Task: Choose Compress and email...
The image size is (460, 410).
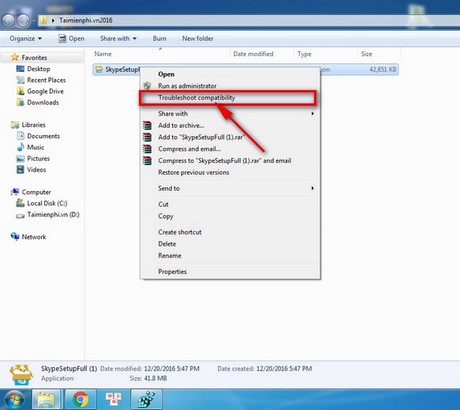Action: 189,149
